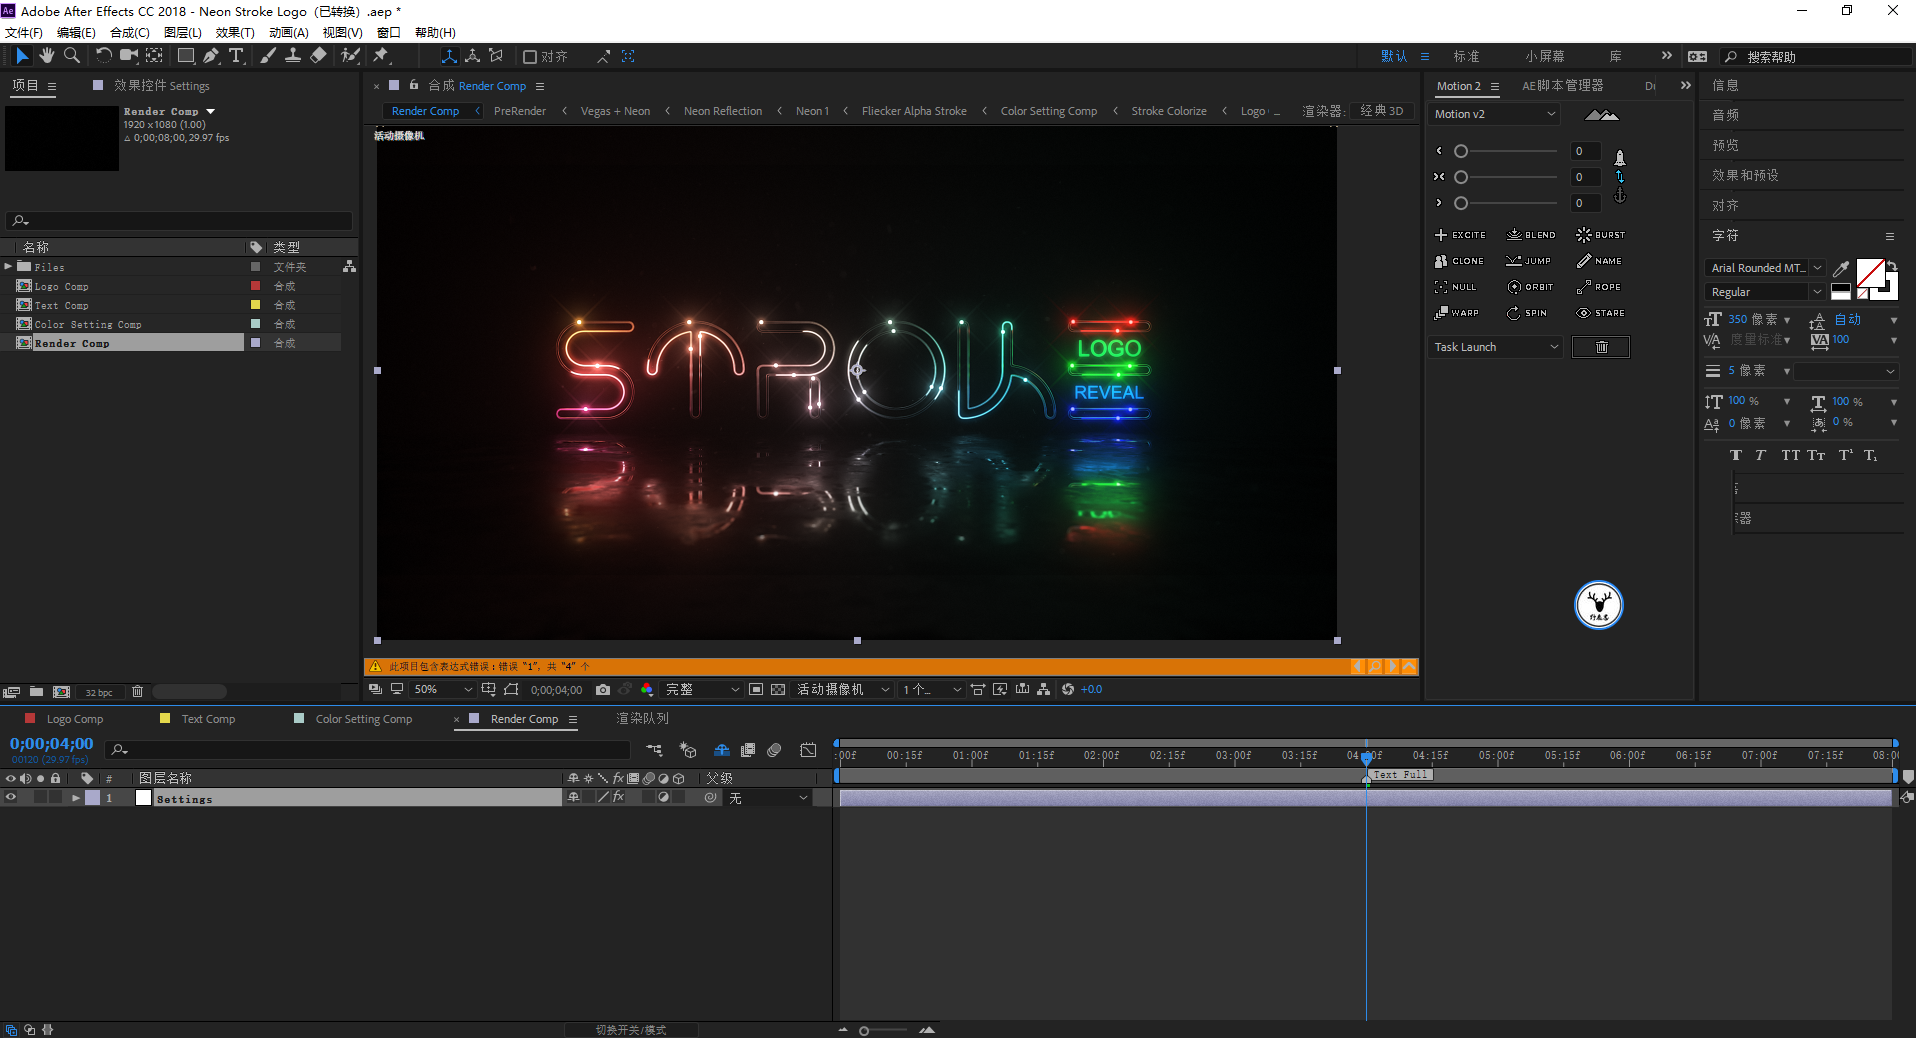The width and height of the screenshot is (1916, 1038).
Task: Select the Unified Camera tool
Action: click(x=129, y=56)
